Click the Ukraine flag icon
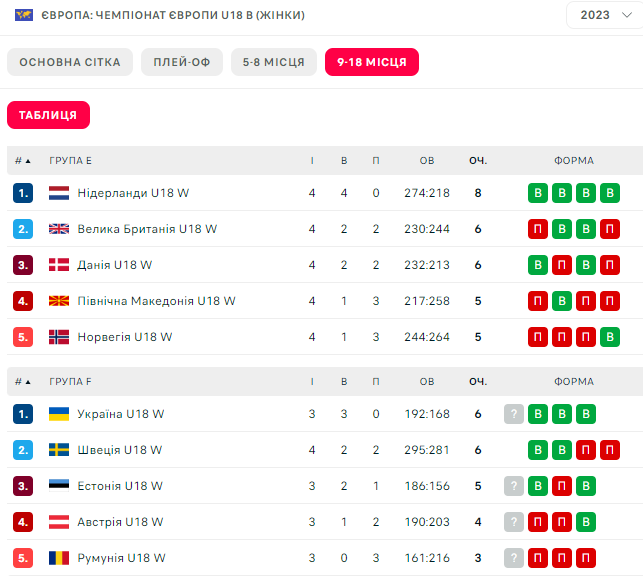 [59, 414]
